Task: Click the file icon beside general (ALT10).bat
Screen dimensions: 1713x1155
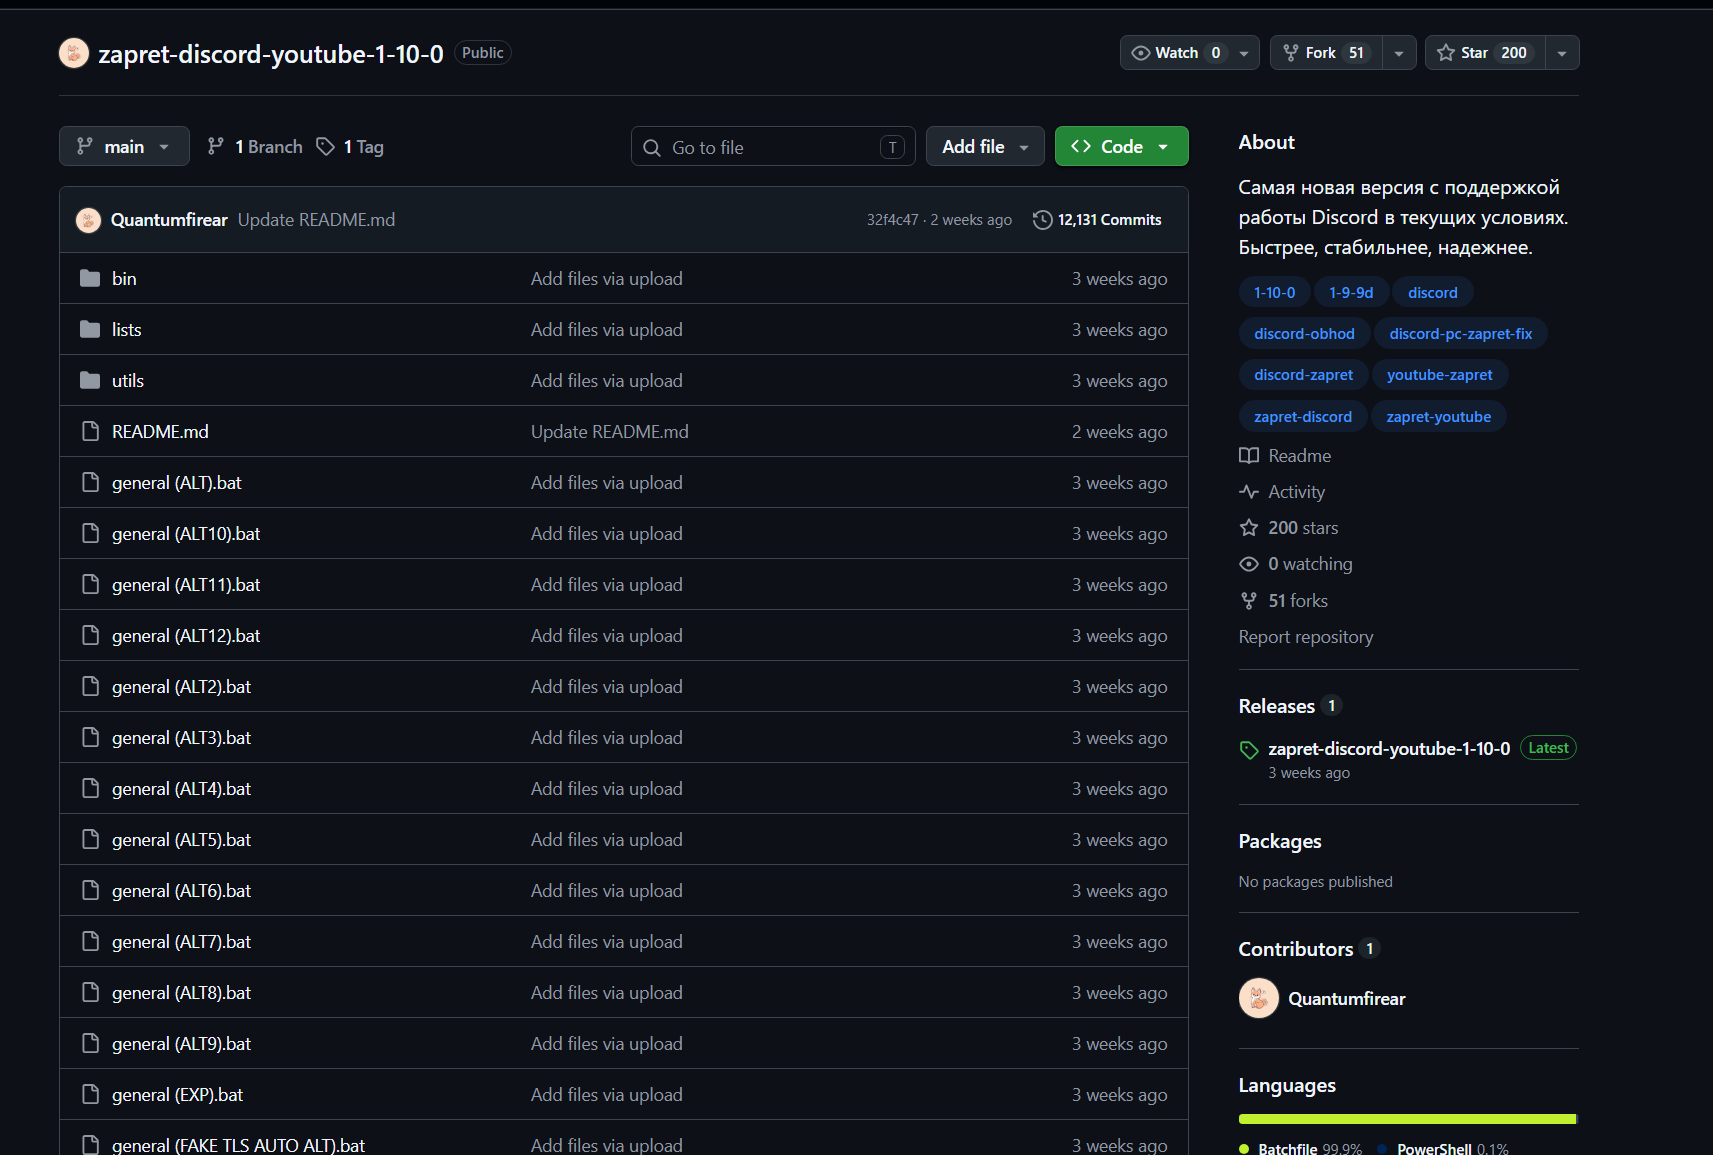Action: pyautogui.click(x=90, y=534)
